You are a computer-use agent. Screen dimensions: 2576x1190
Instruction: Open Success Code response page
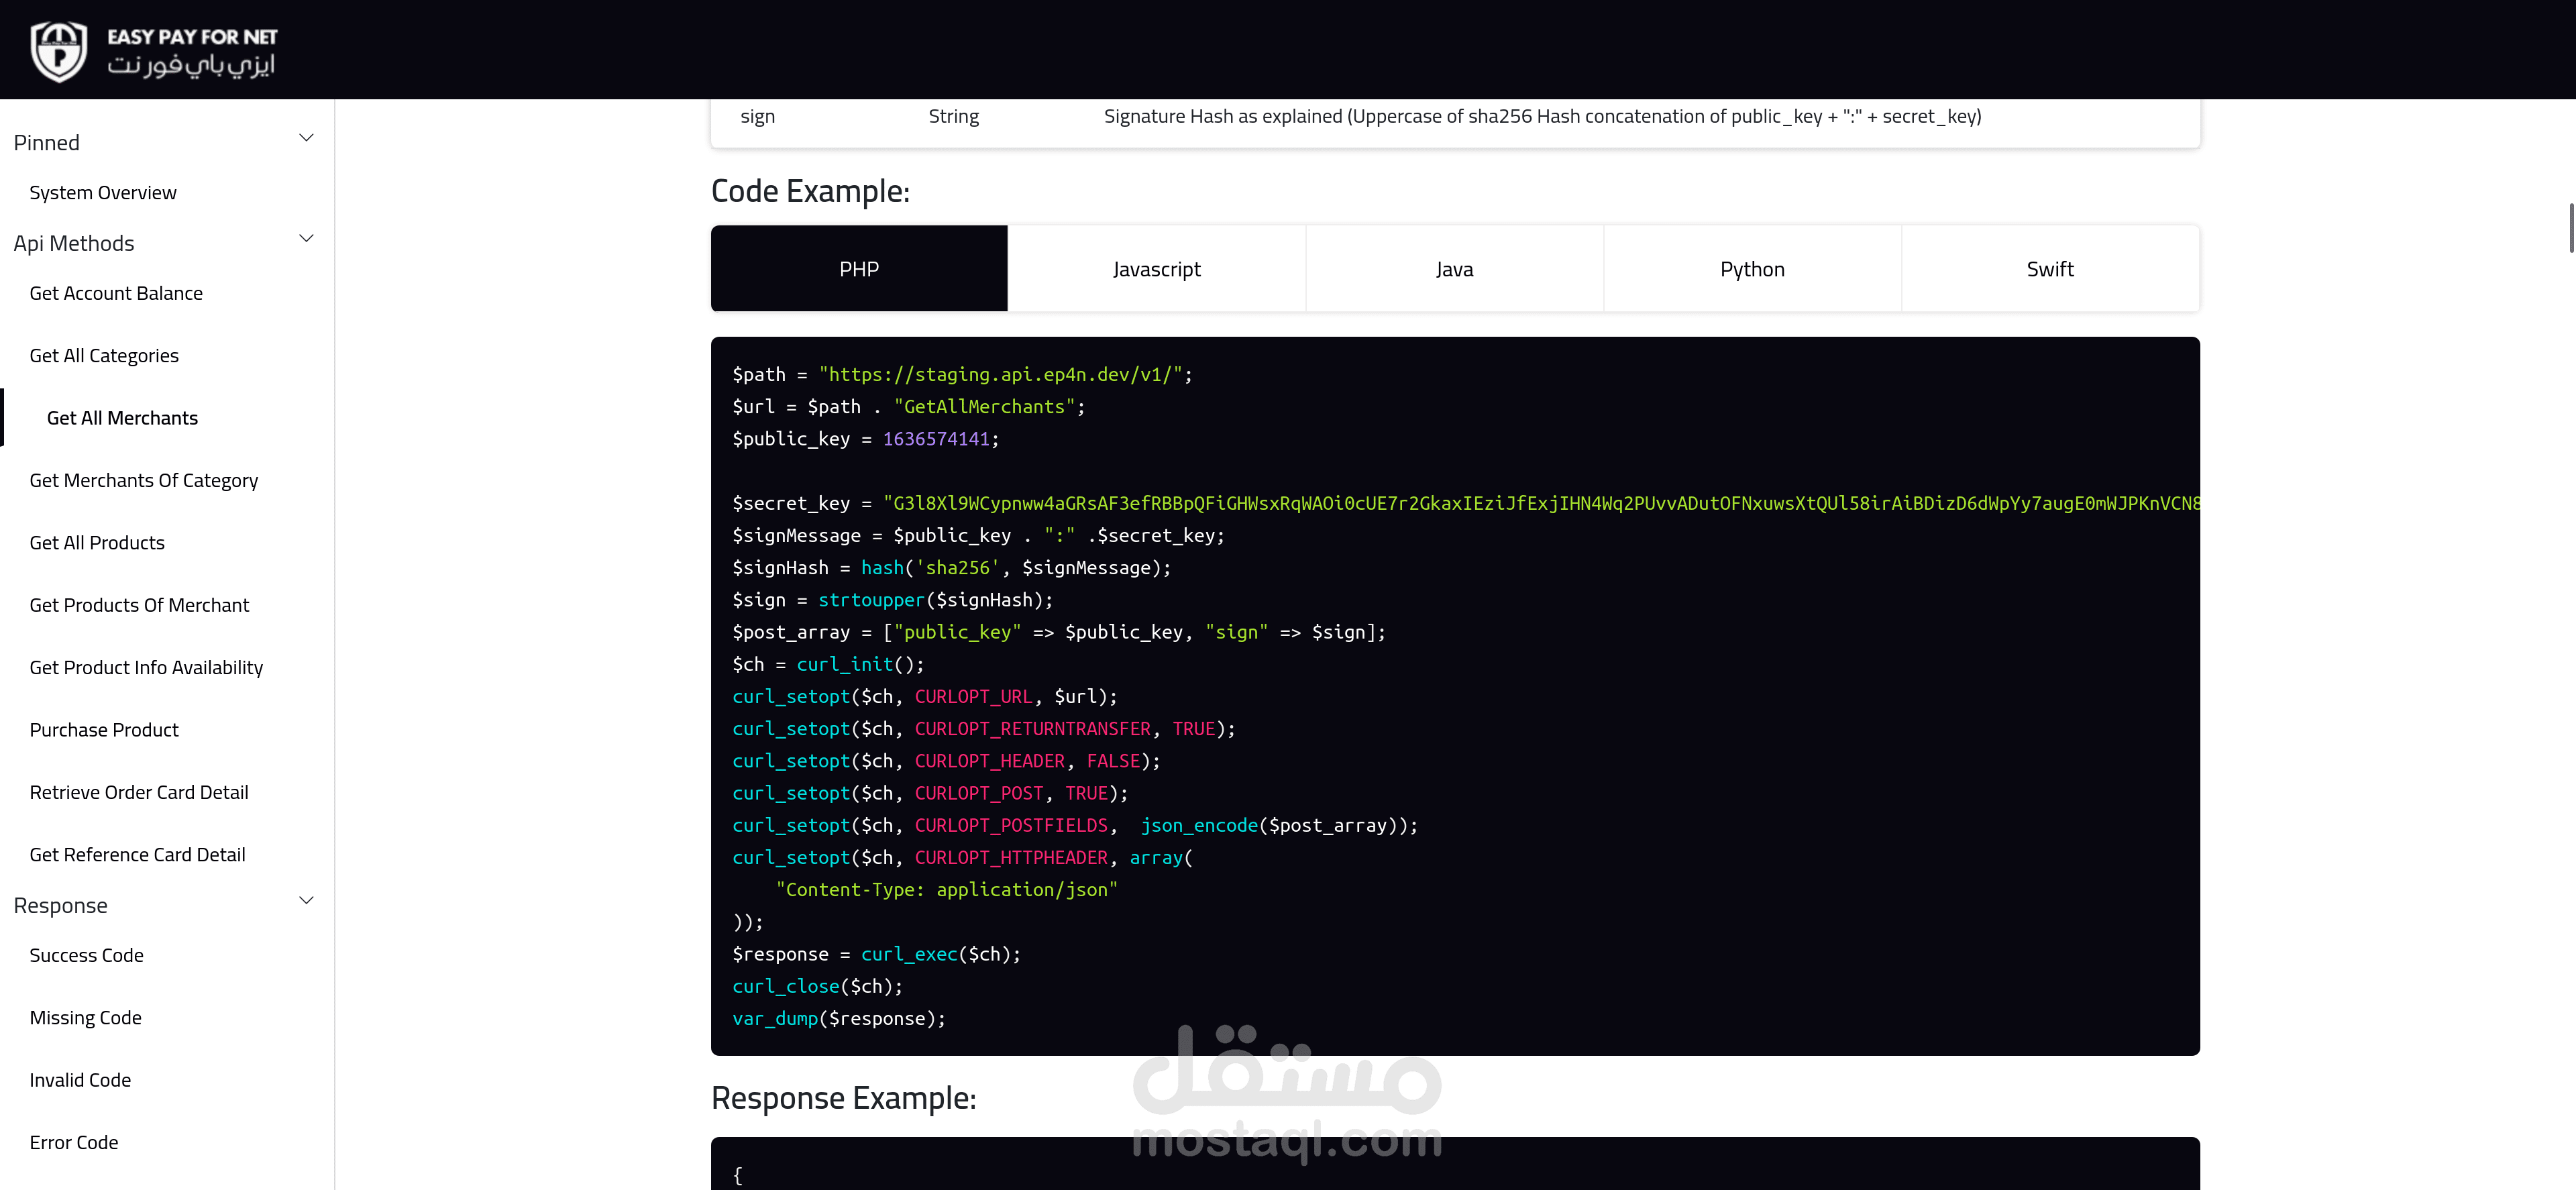[x=87, y=956]
